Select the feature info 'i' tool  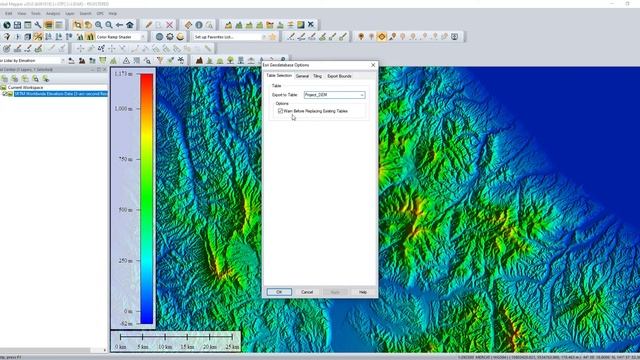point(199,25)
